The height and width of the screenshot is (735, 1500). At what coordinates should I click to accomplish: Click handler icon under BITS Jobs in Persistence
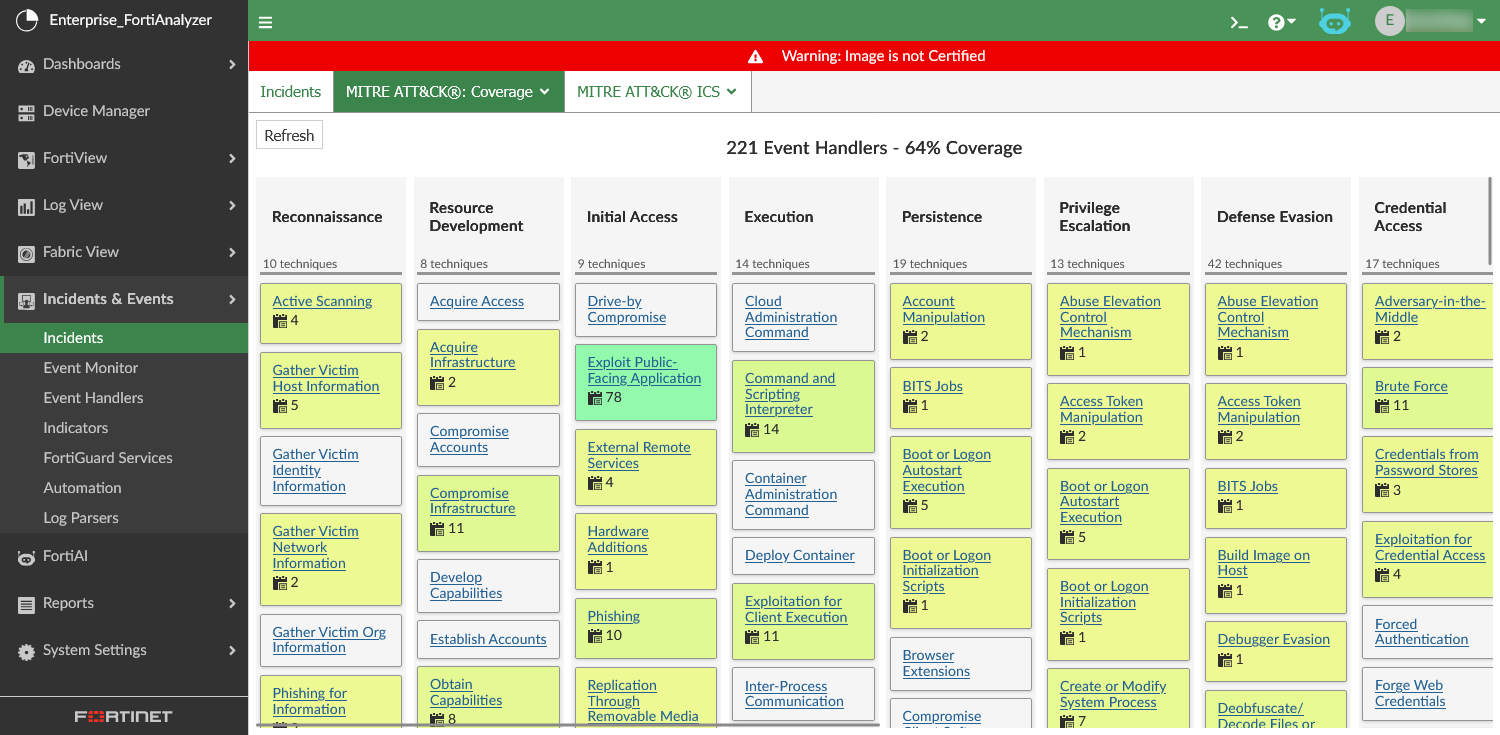click(x=910, y=406)
